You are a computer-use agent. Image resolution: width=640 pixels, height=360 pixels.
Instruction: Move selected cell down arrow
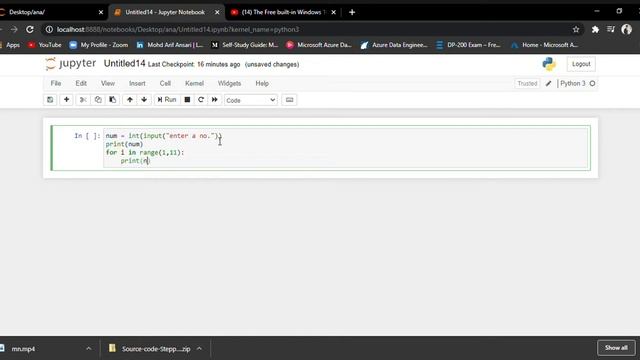click(144, 100)
